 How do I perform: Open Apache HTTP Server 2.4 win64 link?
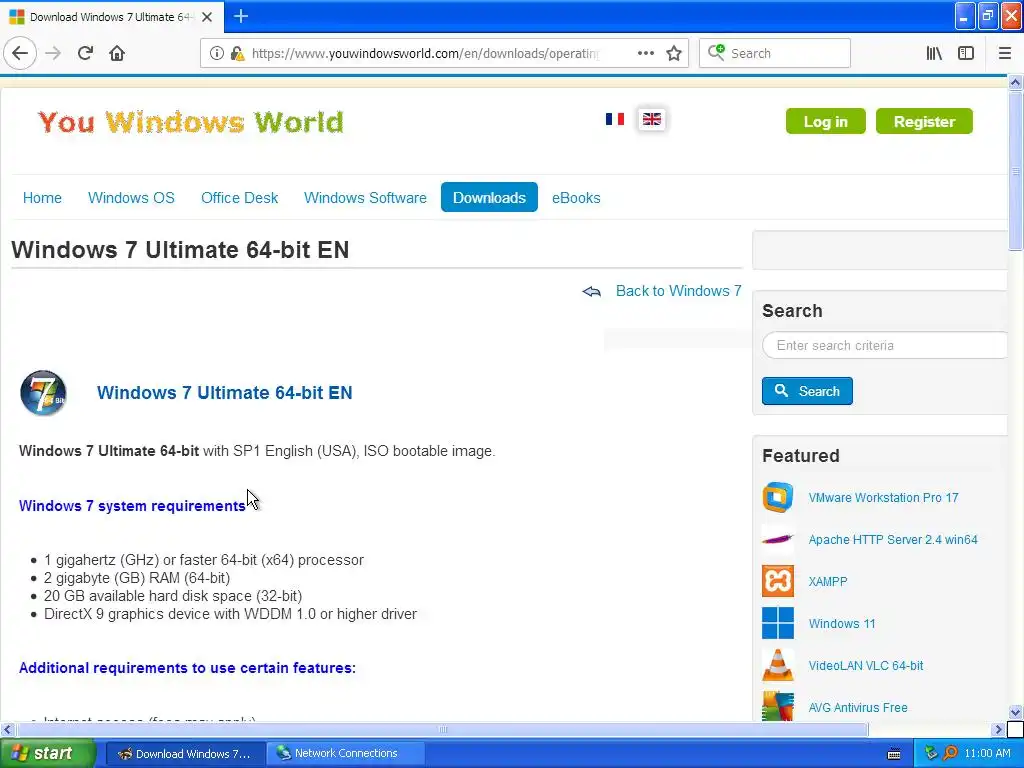tap(893, 539)
